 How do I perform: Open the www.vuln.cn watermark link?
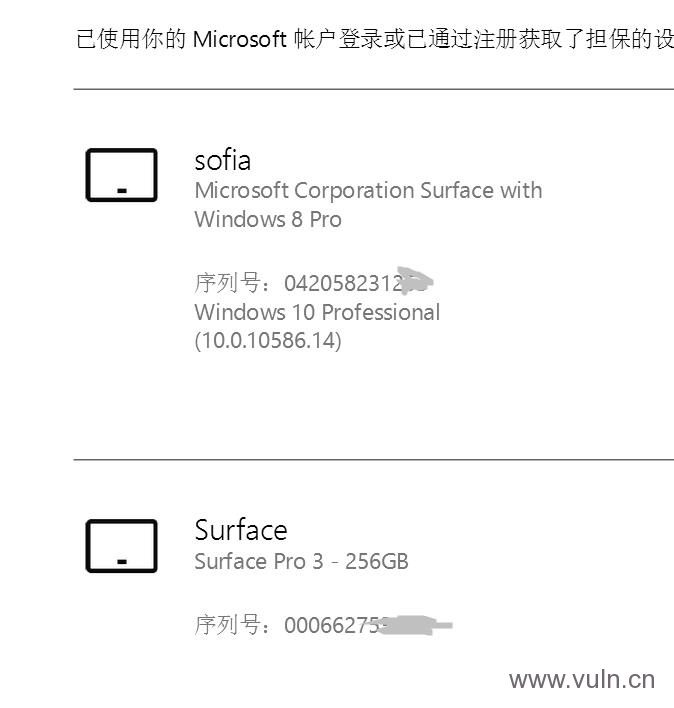click(x=582, y=680)
